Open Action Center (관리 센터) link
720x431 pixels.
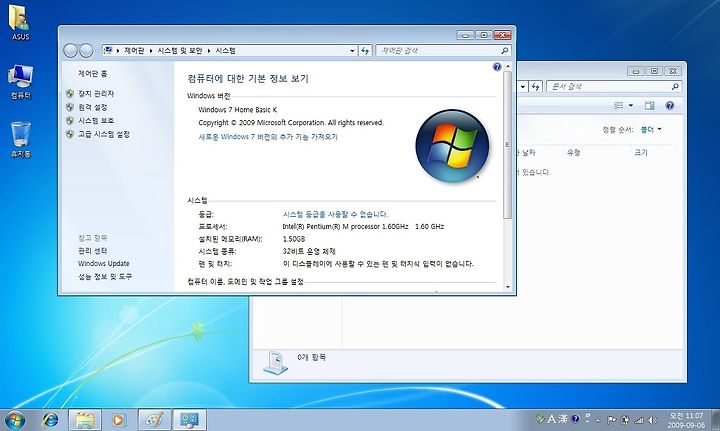tap(92, 251)
